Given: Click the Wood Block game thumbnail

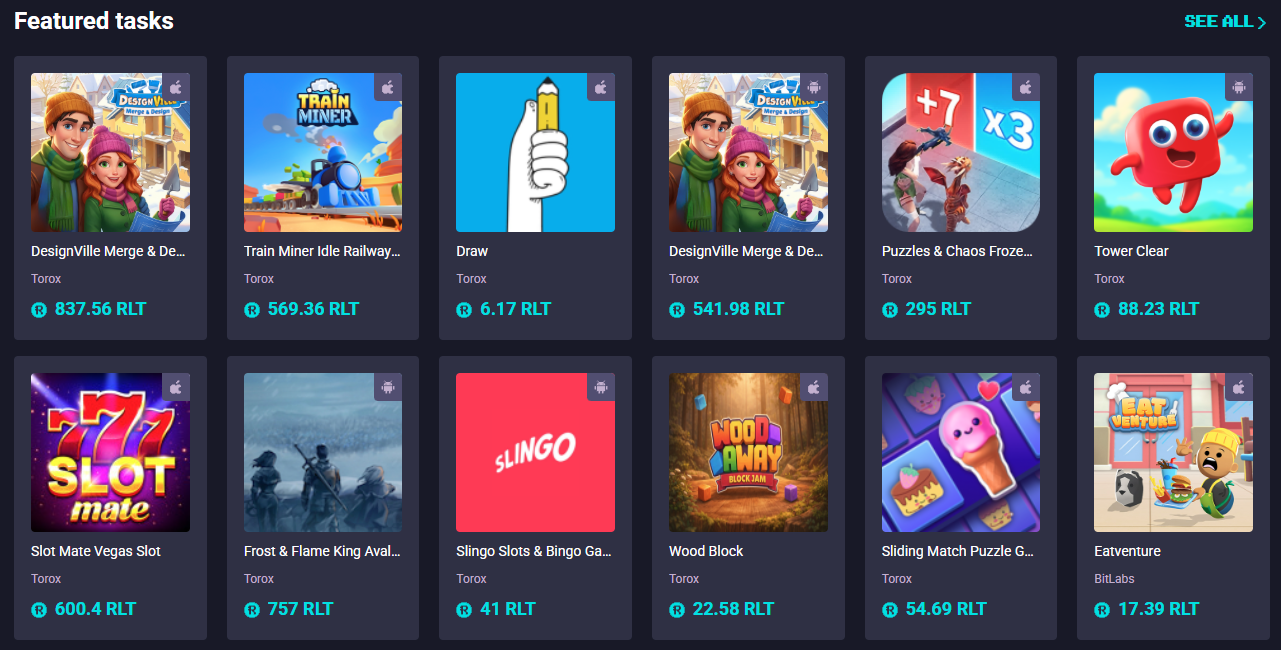Looking at the screenshot, I should click(748, 453).
